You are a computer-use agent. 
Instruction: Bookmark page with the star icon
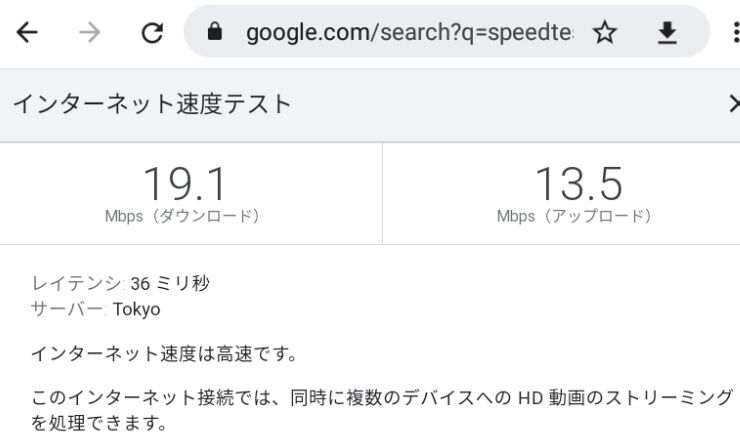604,33
